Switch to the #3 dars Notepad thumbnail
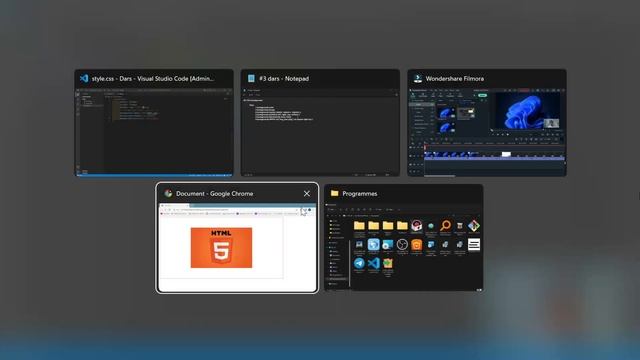Screen dimensions: 640x360 pos(320,123)
